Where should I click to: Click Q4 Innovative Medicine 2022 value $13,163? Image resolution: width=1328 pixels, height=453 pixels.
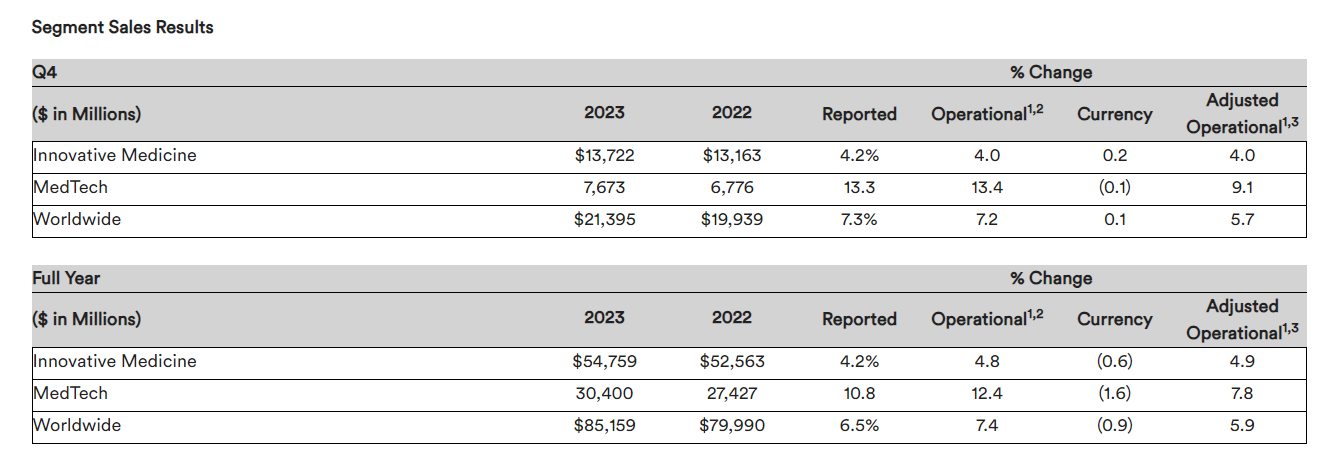731,155
